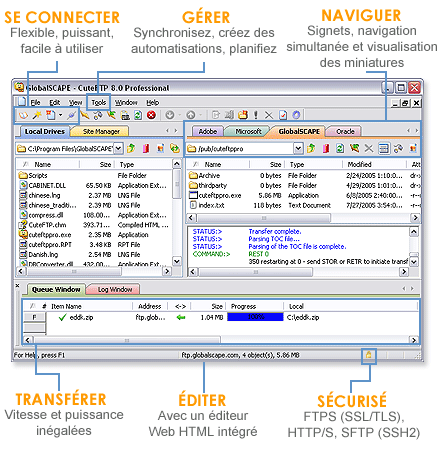
Task: Open the Tools menu
Action: [99, 103]
